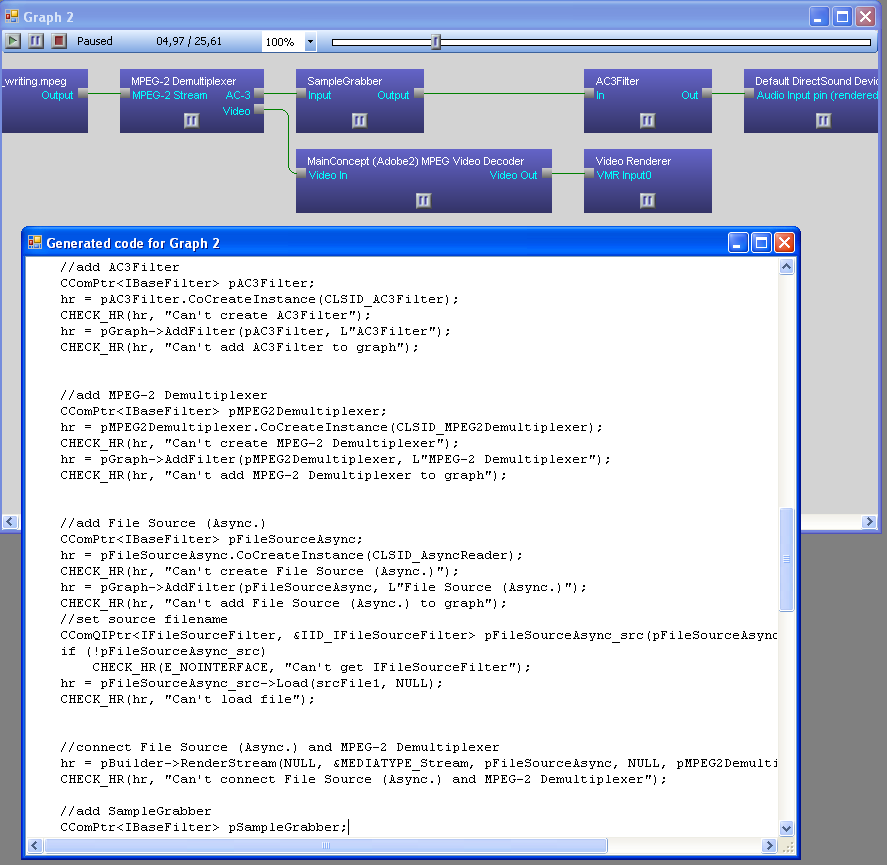Select the AC3Filter filter title

(617, 81)
